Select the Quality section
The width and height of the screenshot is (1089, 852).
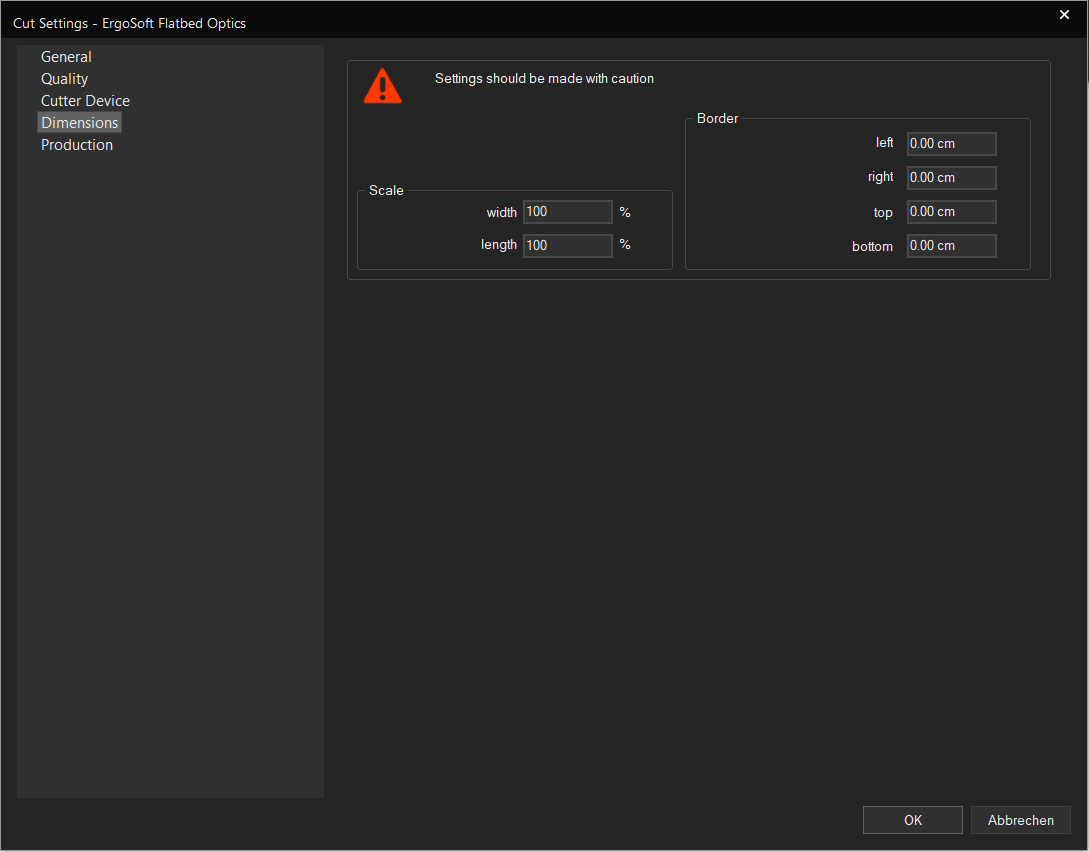click(65, 79)
